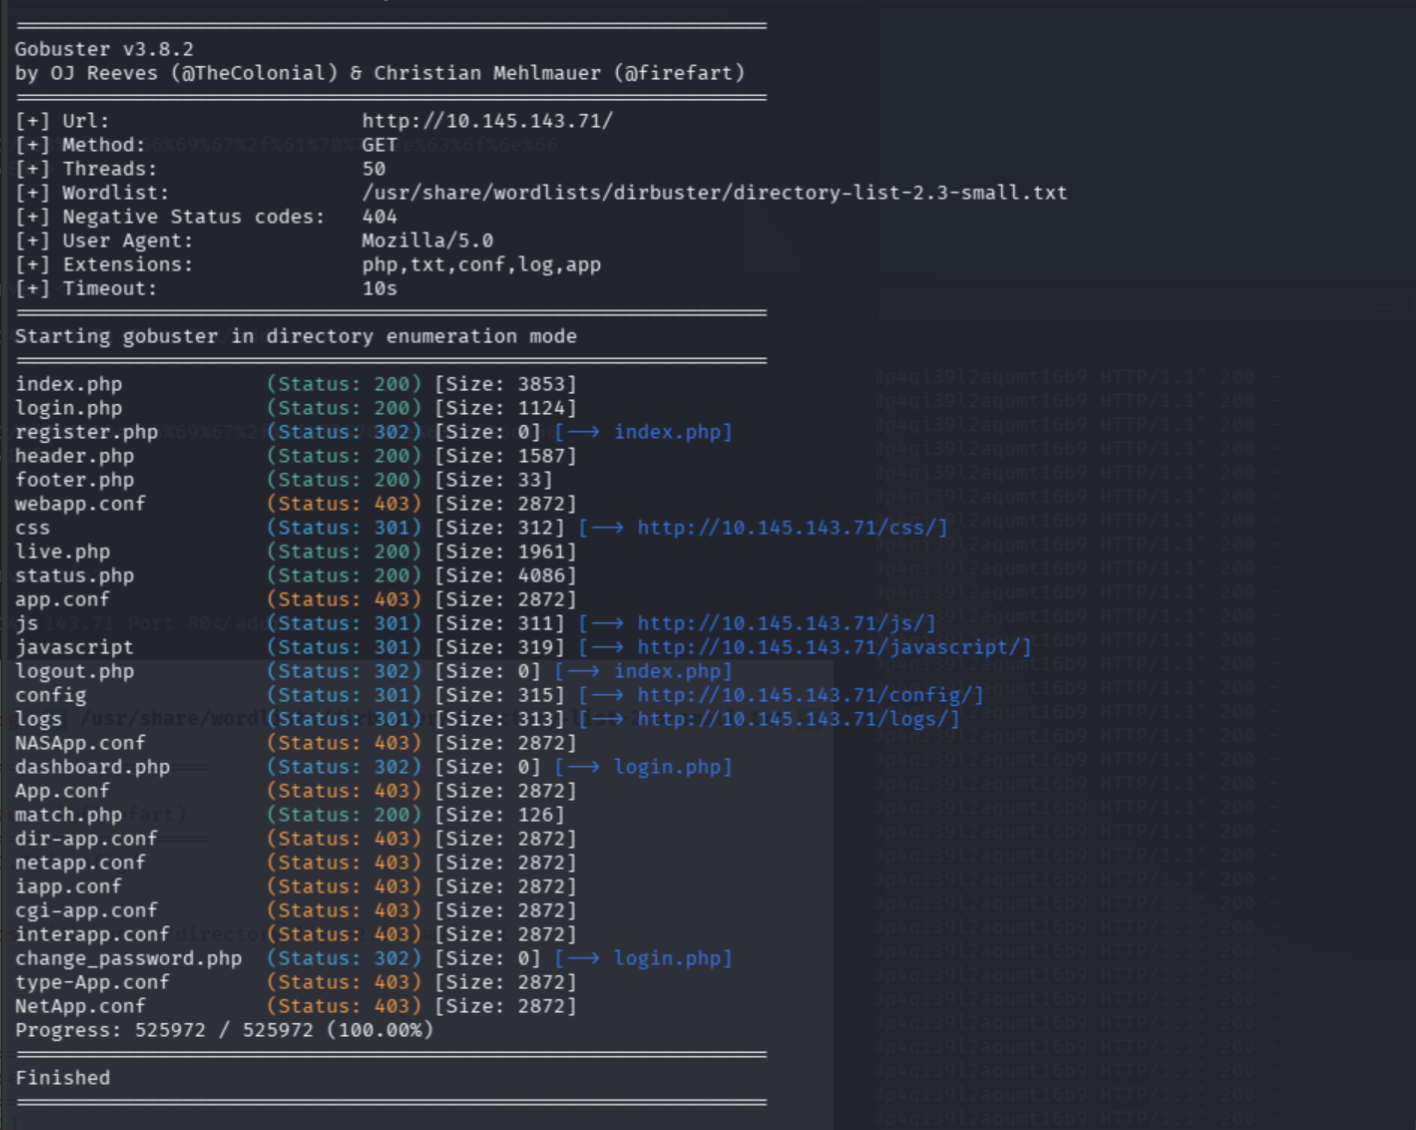Open the http://10.145.143.71/logs/ redirect link
This screenshot has width=1416, height=1130.
point(793,720)
